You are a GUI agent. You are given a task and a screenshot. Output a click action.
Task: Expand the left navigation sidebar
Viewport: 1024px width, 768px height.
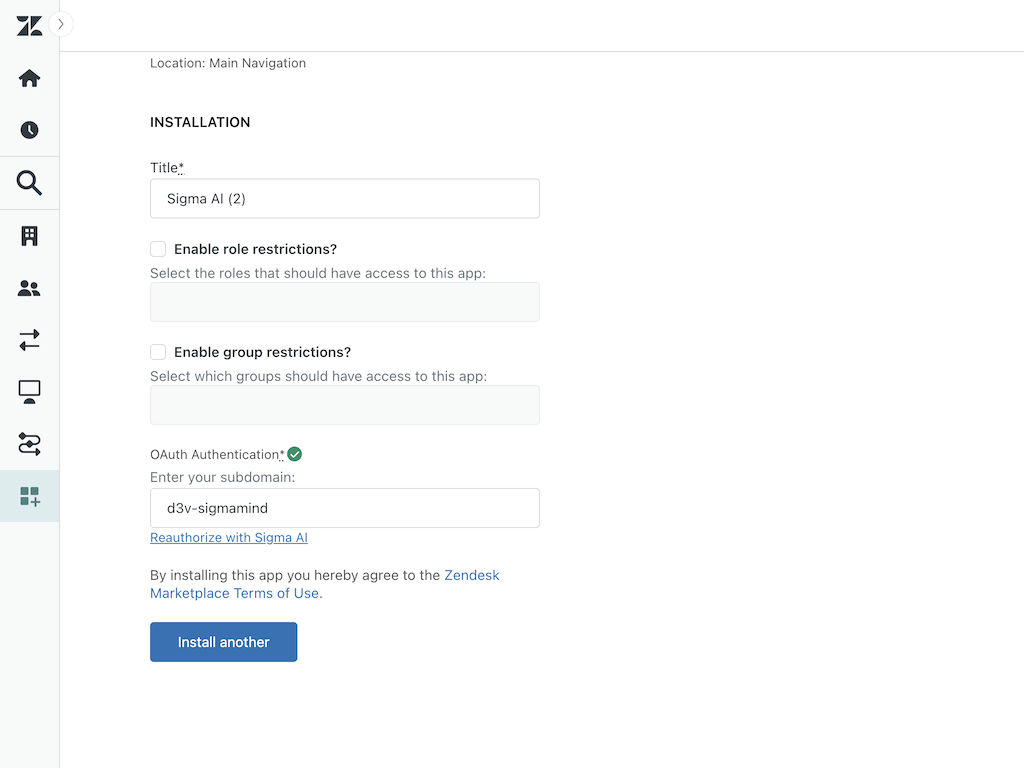tap(61, 24)
